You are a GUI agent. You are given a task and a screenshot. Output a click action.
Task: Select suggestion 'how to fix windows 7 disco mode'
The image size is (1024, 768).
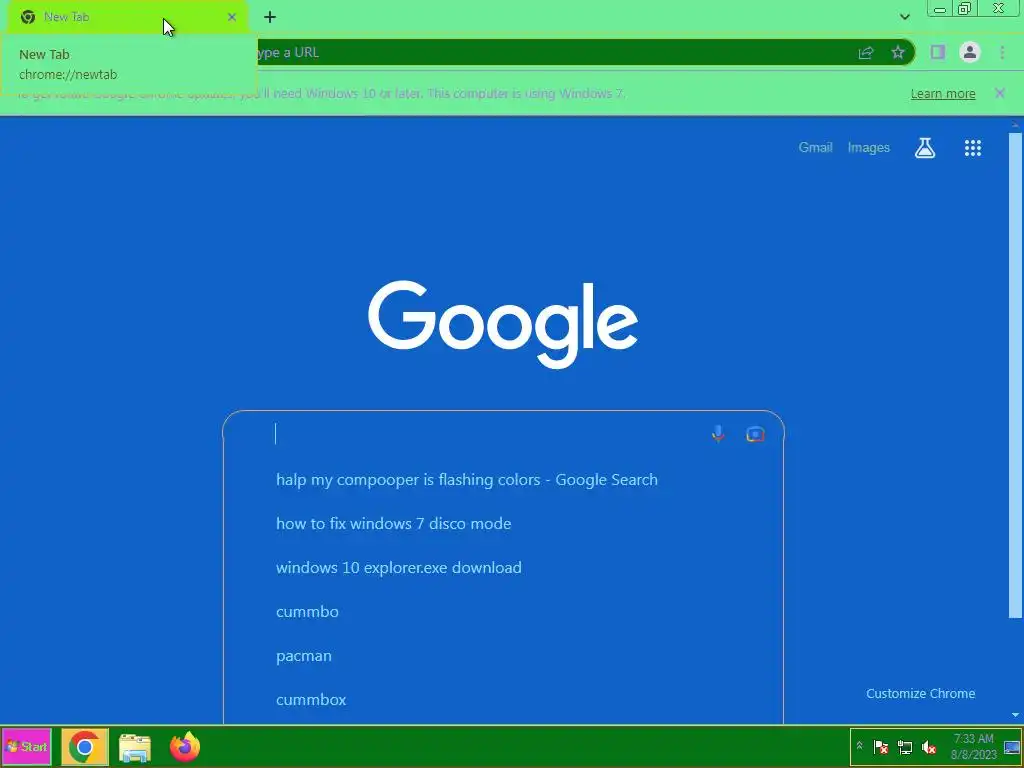[503, 524]
